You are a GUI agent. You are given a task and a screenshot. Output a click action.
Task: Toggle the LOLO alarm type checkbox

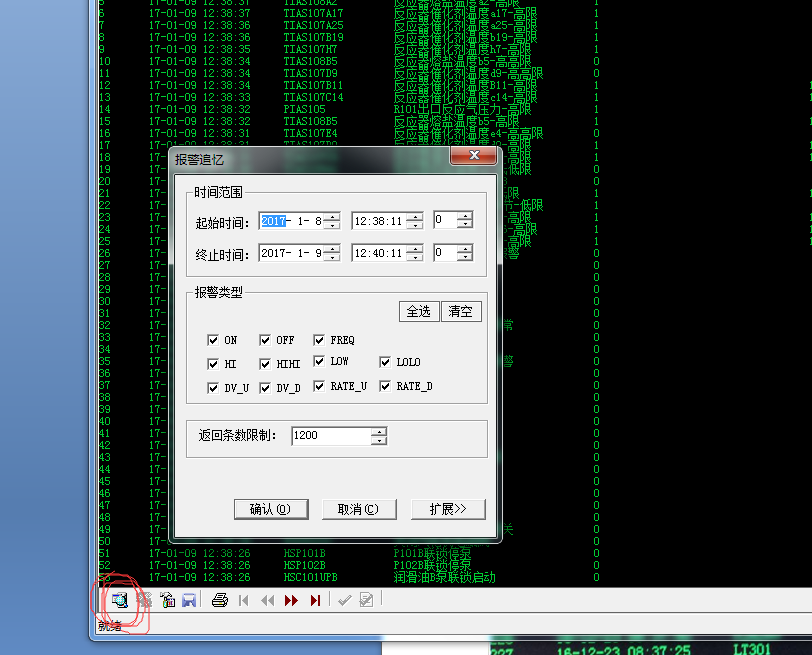pos(386,362)
